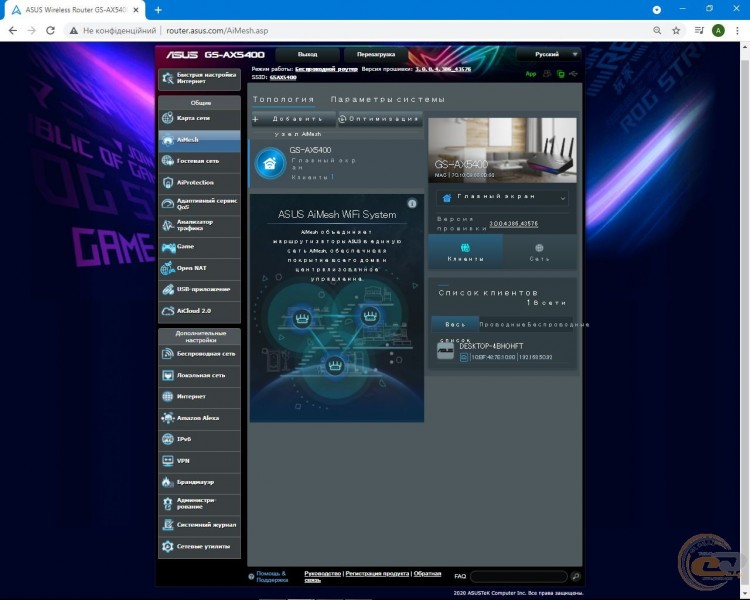Click the Оптимизация button

click(x=380, y=119)
